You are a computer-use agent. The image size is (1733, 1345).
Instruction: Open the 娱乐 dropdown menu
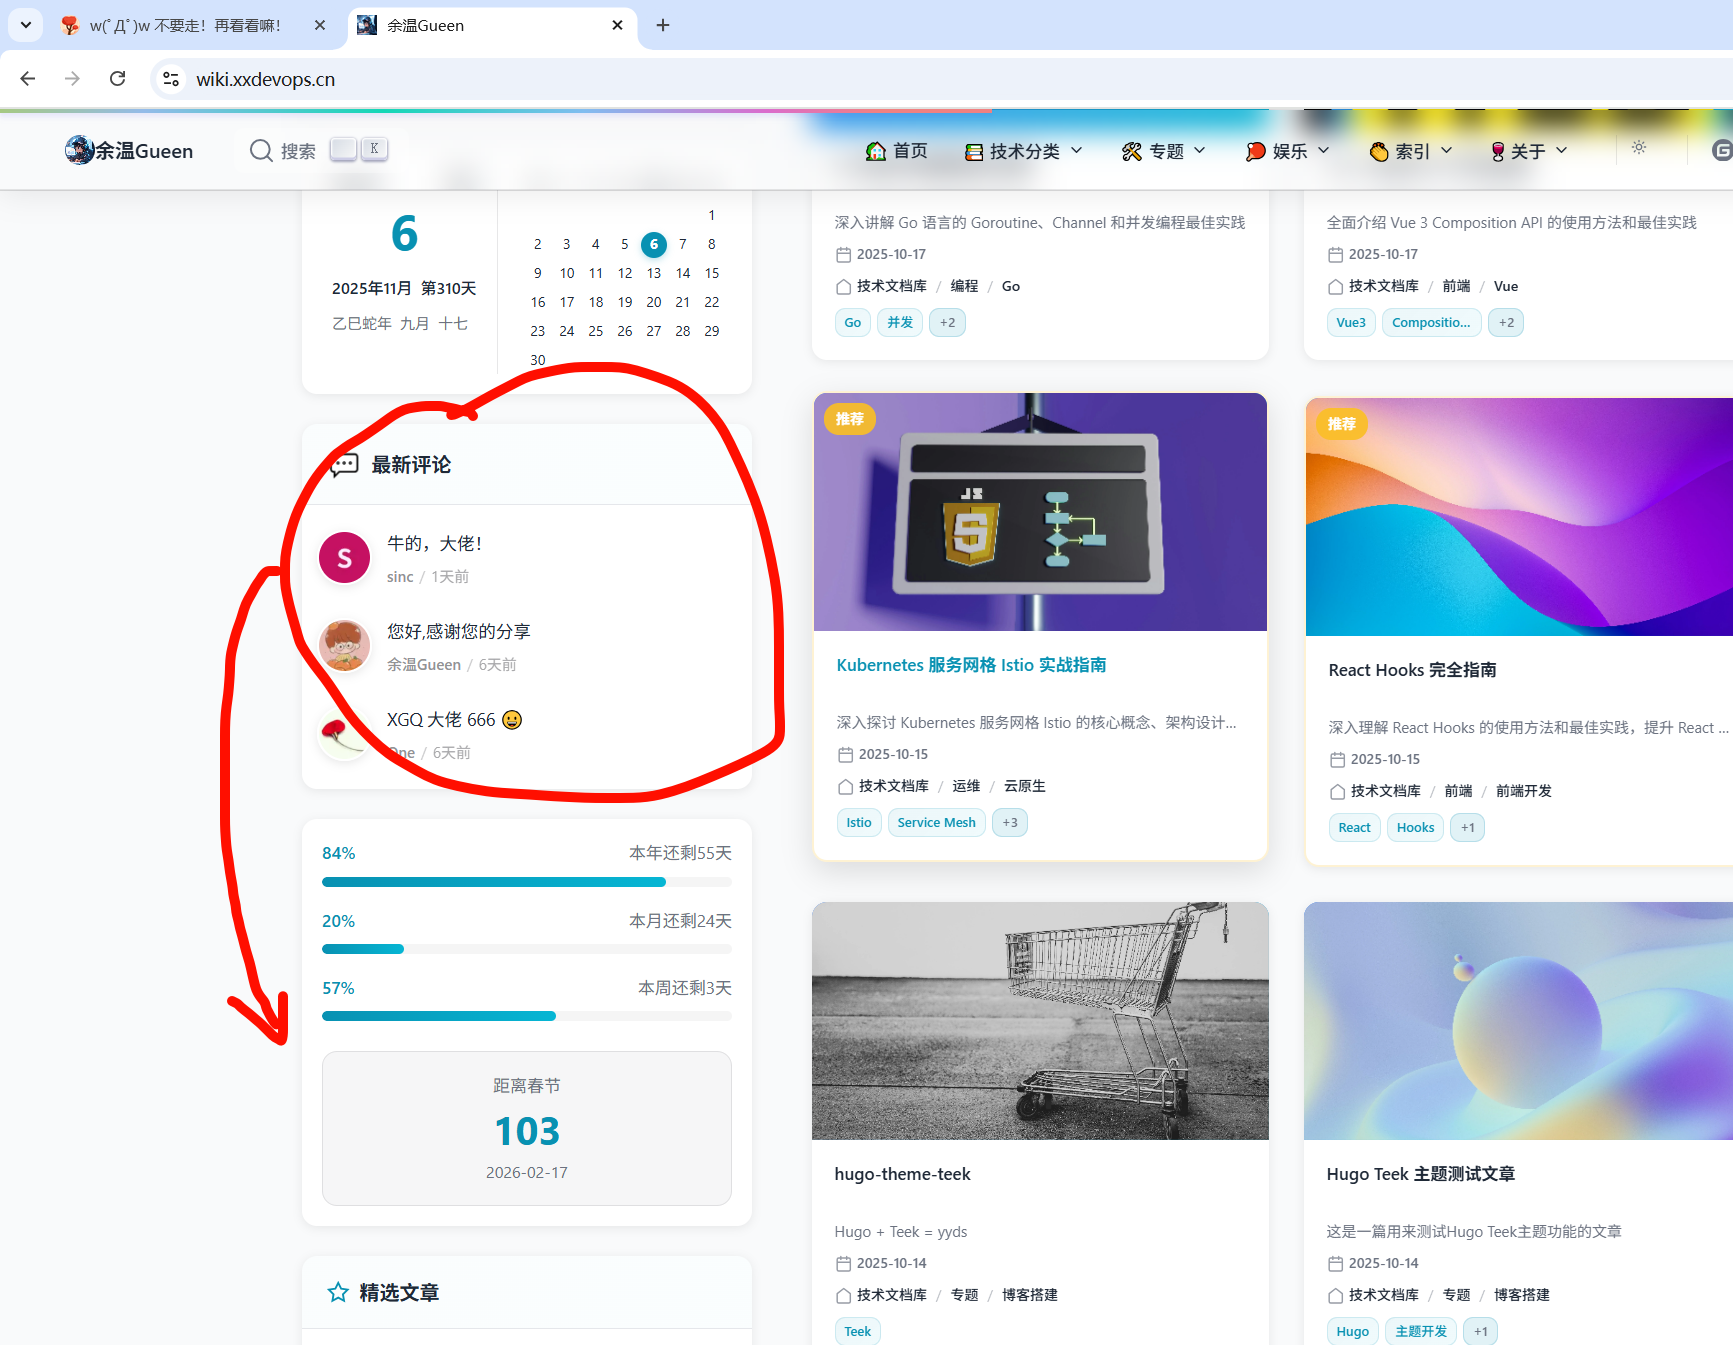click(x=1288, y=151)
